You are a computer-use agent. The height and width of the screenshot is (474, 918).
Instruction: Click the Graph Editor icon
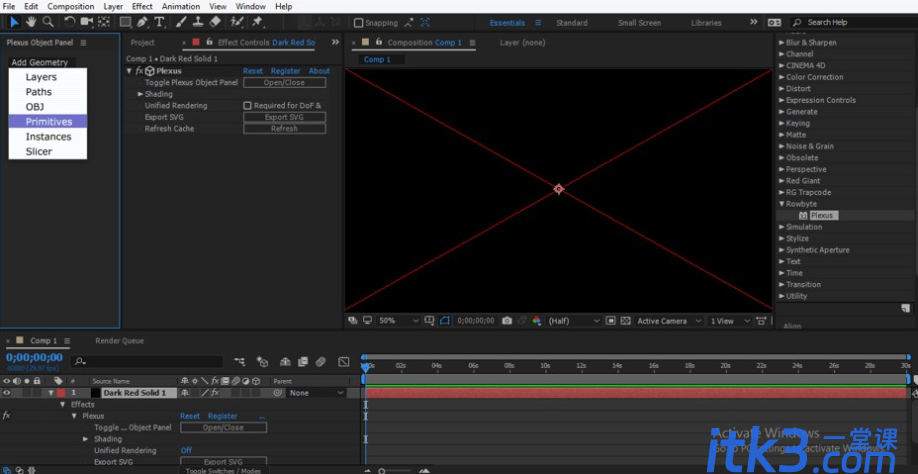tap(344, 362)
